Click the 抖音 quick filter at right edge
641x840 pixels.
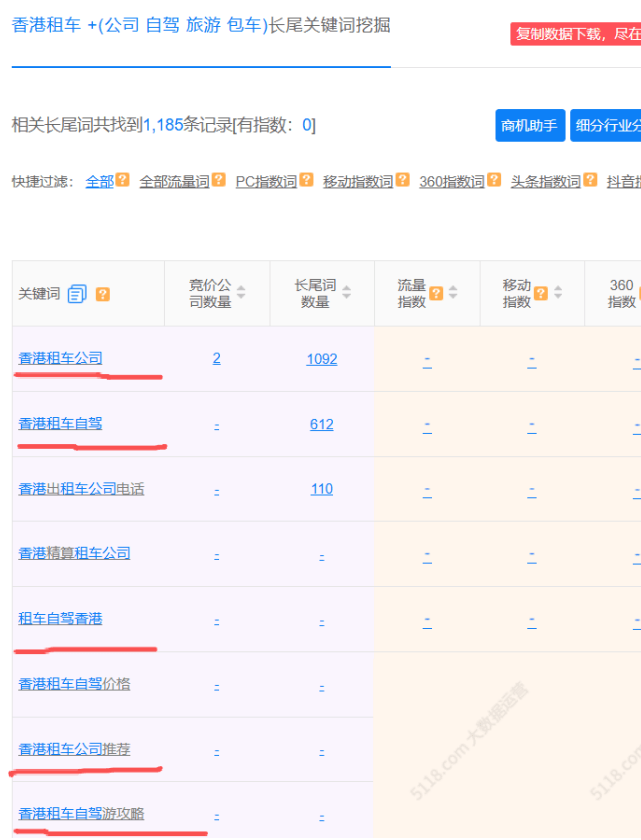(623, 182)
